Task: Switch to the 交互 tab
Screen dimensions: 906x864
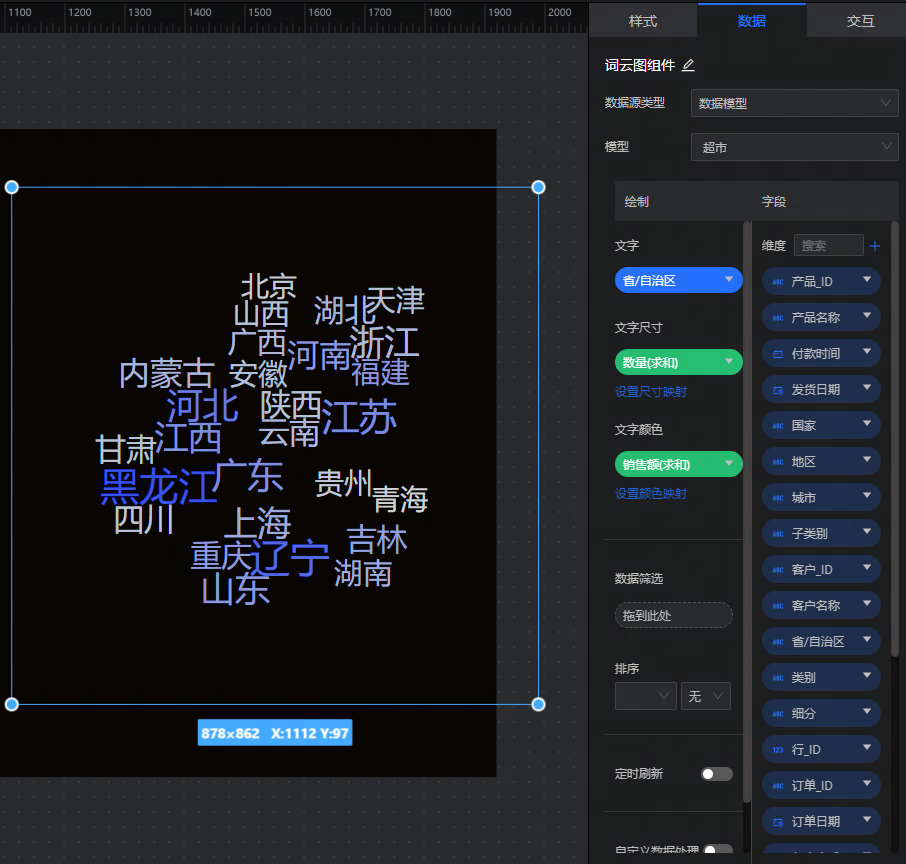Action: point(860,21)
